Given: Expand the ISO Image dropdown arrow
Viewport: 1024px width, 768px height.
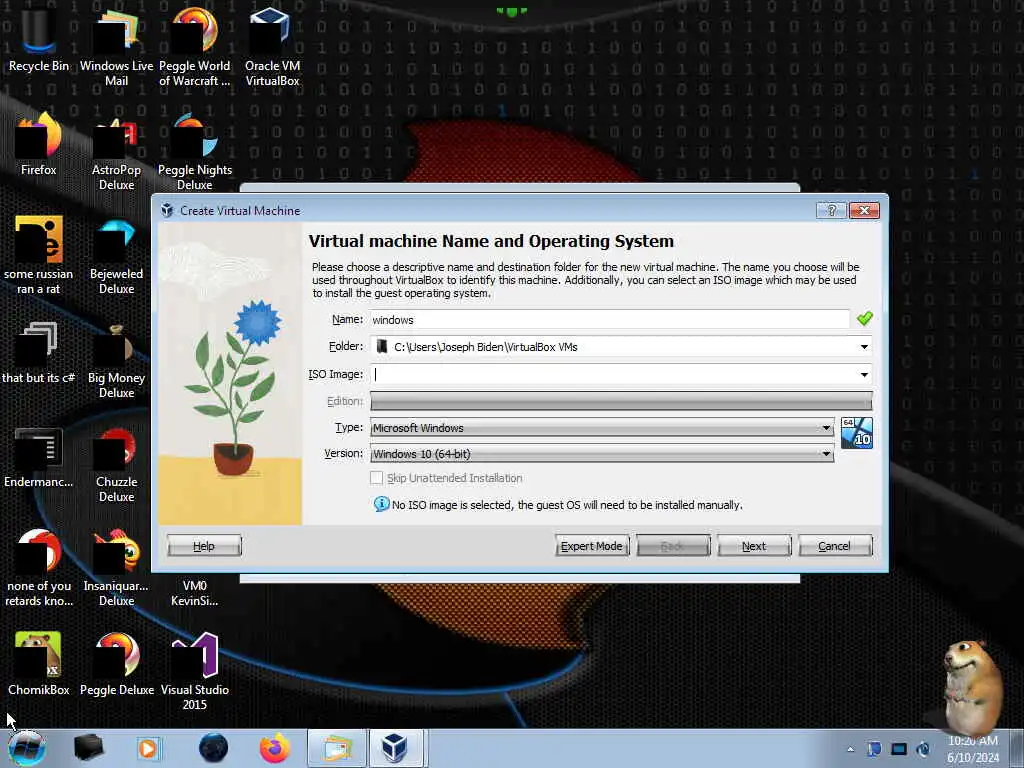Looking at the screenshot, I should tap(864, 374).
